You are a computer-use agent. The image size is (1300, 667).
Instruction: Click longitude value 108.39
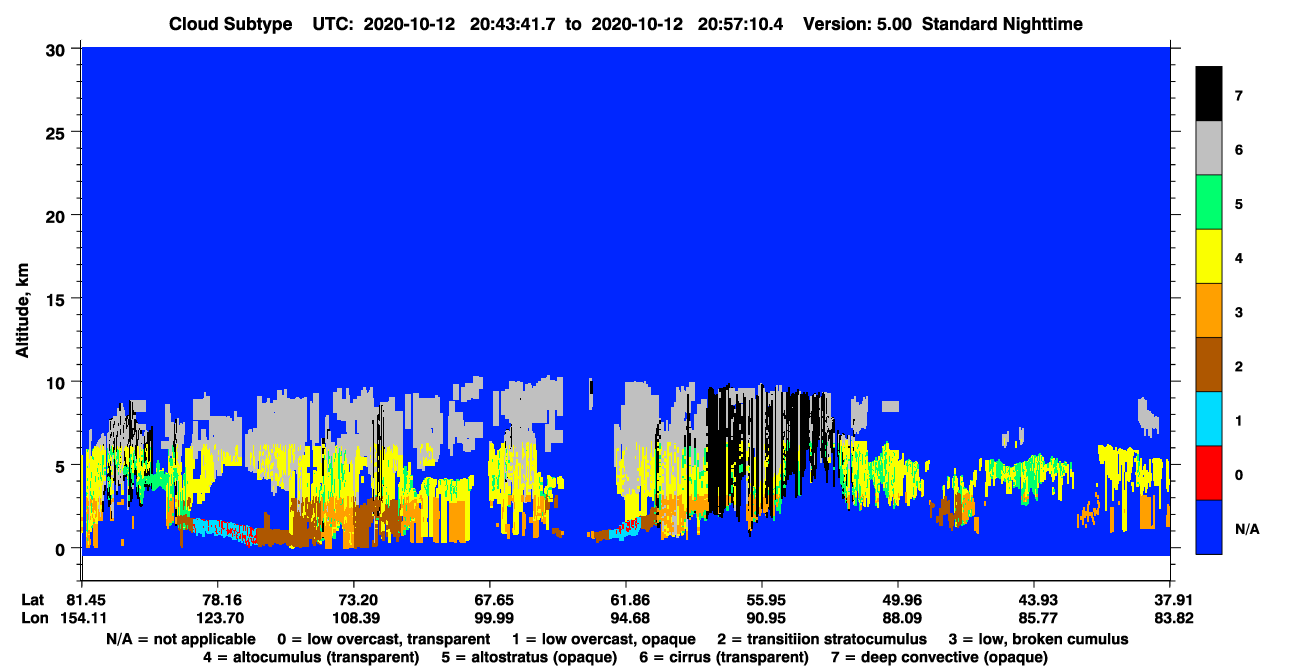353,618
